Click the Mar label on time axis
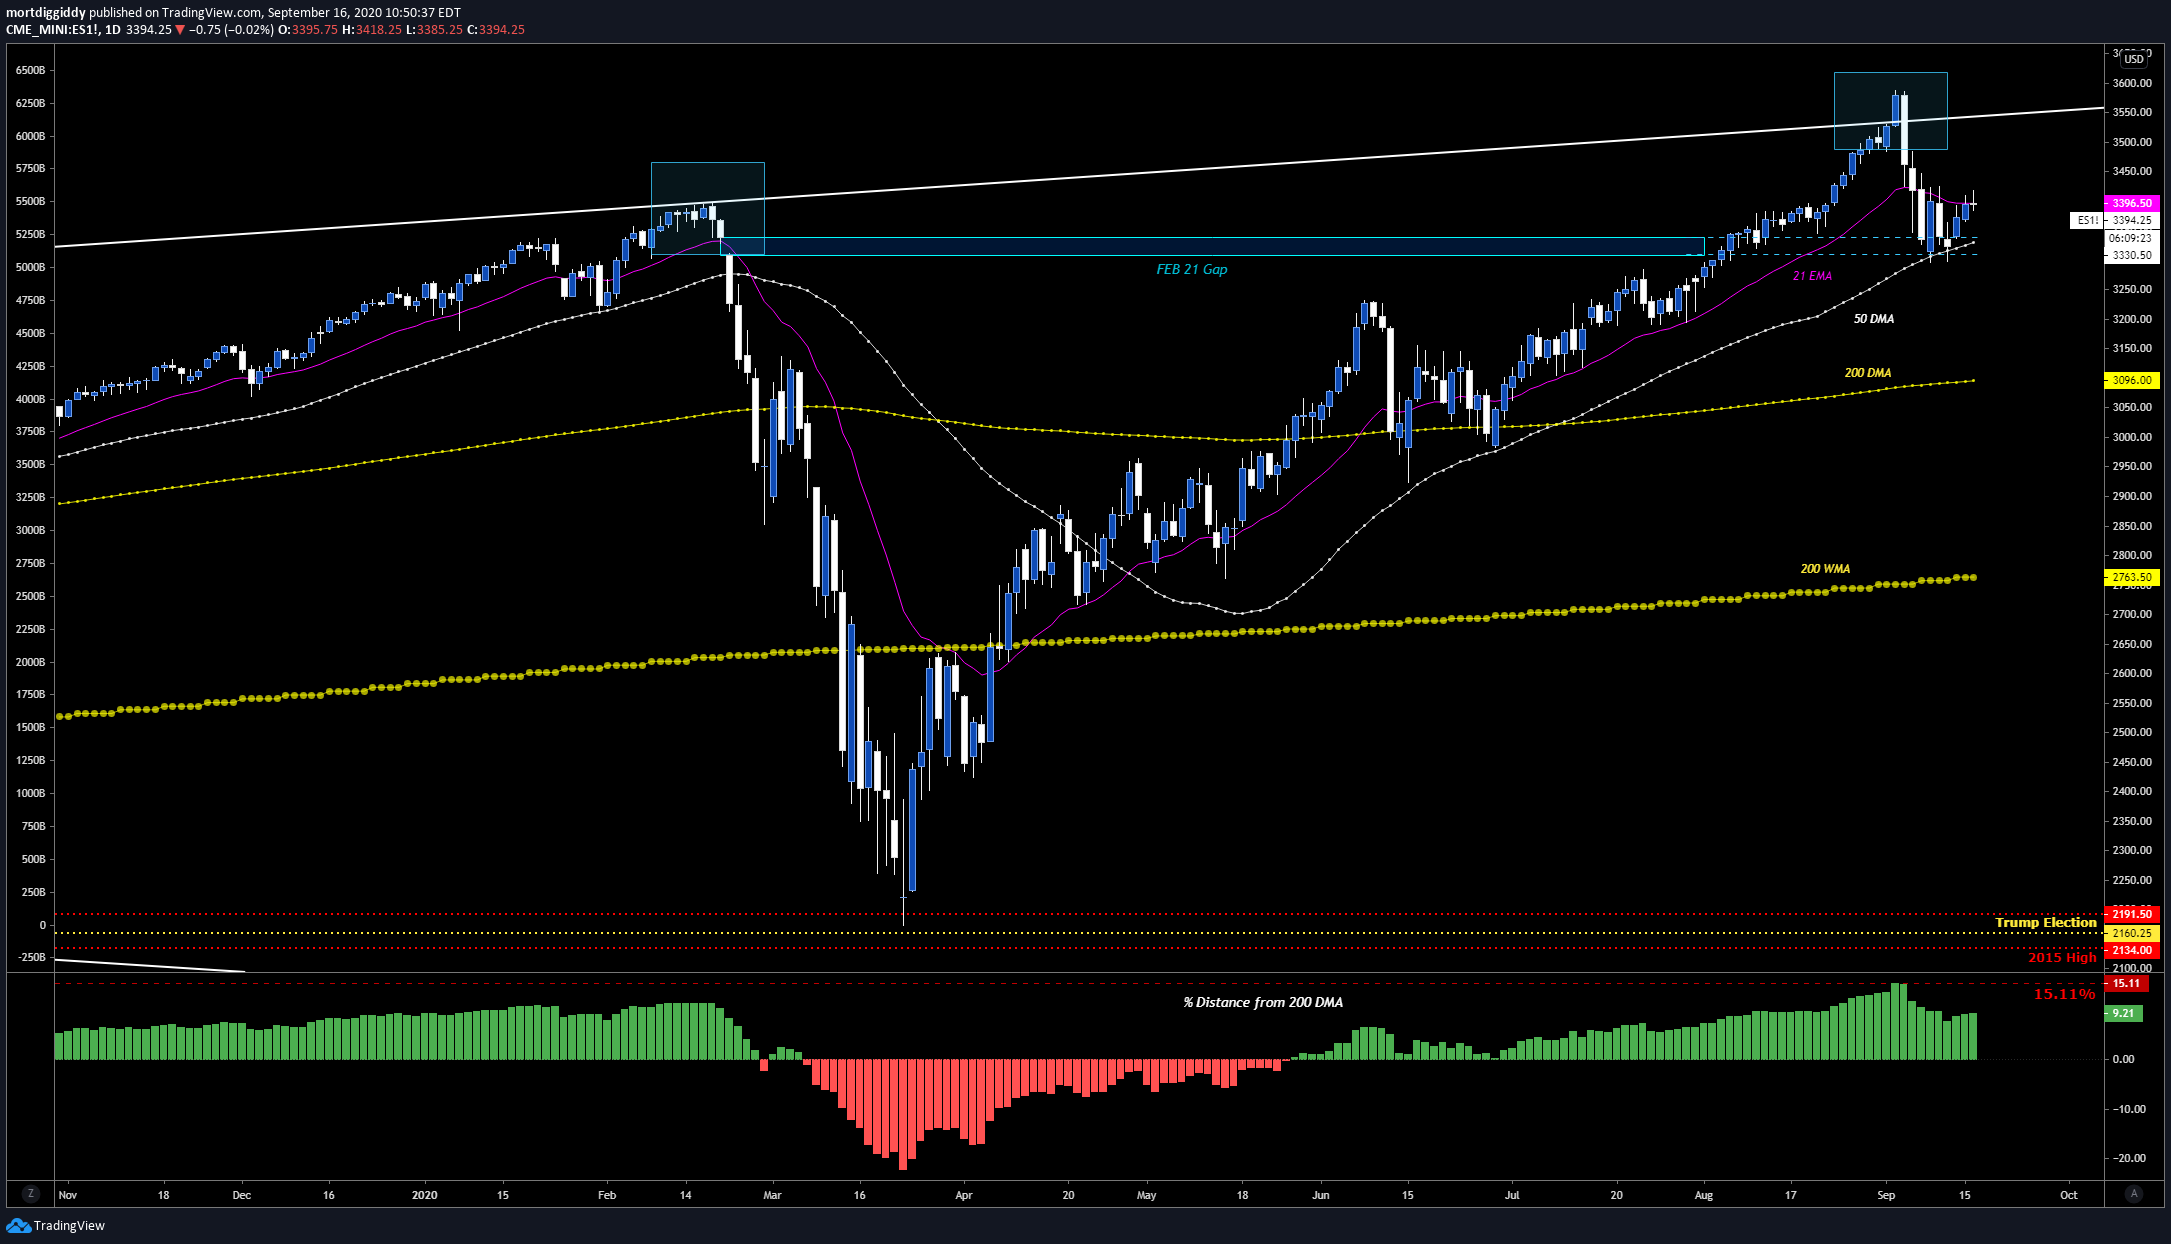This screenshot has width=2171, height=1244. pyautogui.click(x=772, y=1195)
